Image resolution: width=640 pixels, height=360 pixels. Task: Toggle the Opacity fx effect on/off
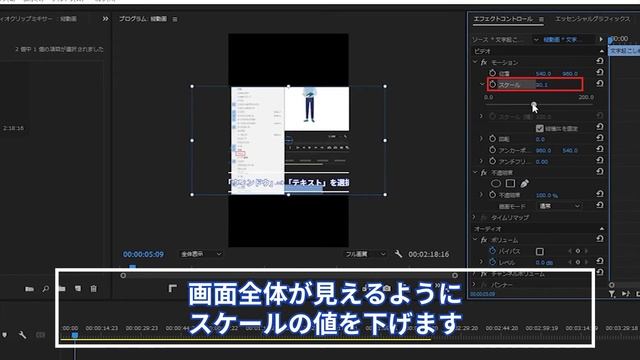484,173
